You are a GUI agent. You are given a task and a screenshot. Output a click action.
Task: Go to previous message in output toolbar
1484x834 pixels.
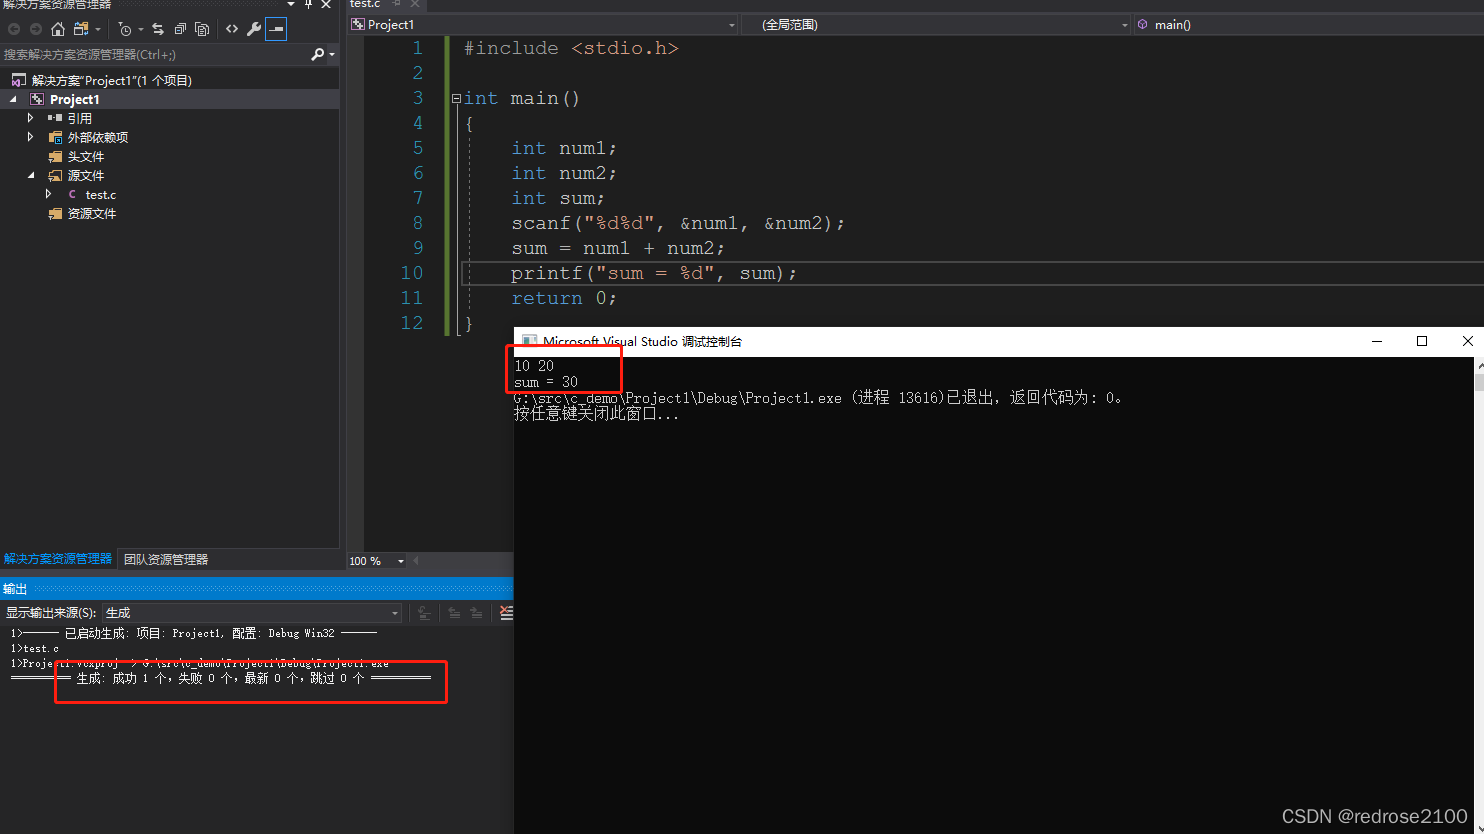454,613
